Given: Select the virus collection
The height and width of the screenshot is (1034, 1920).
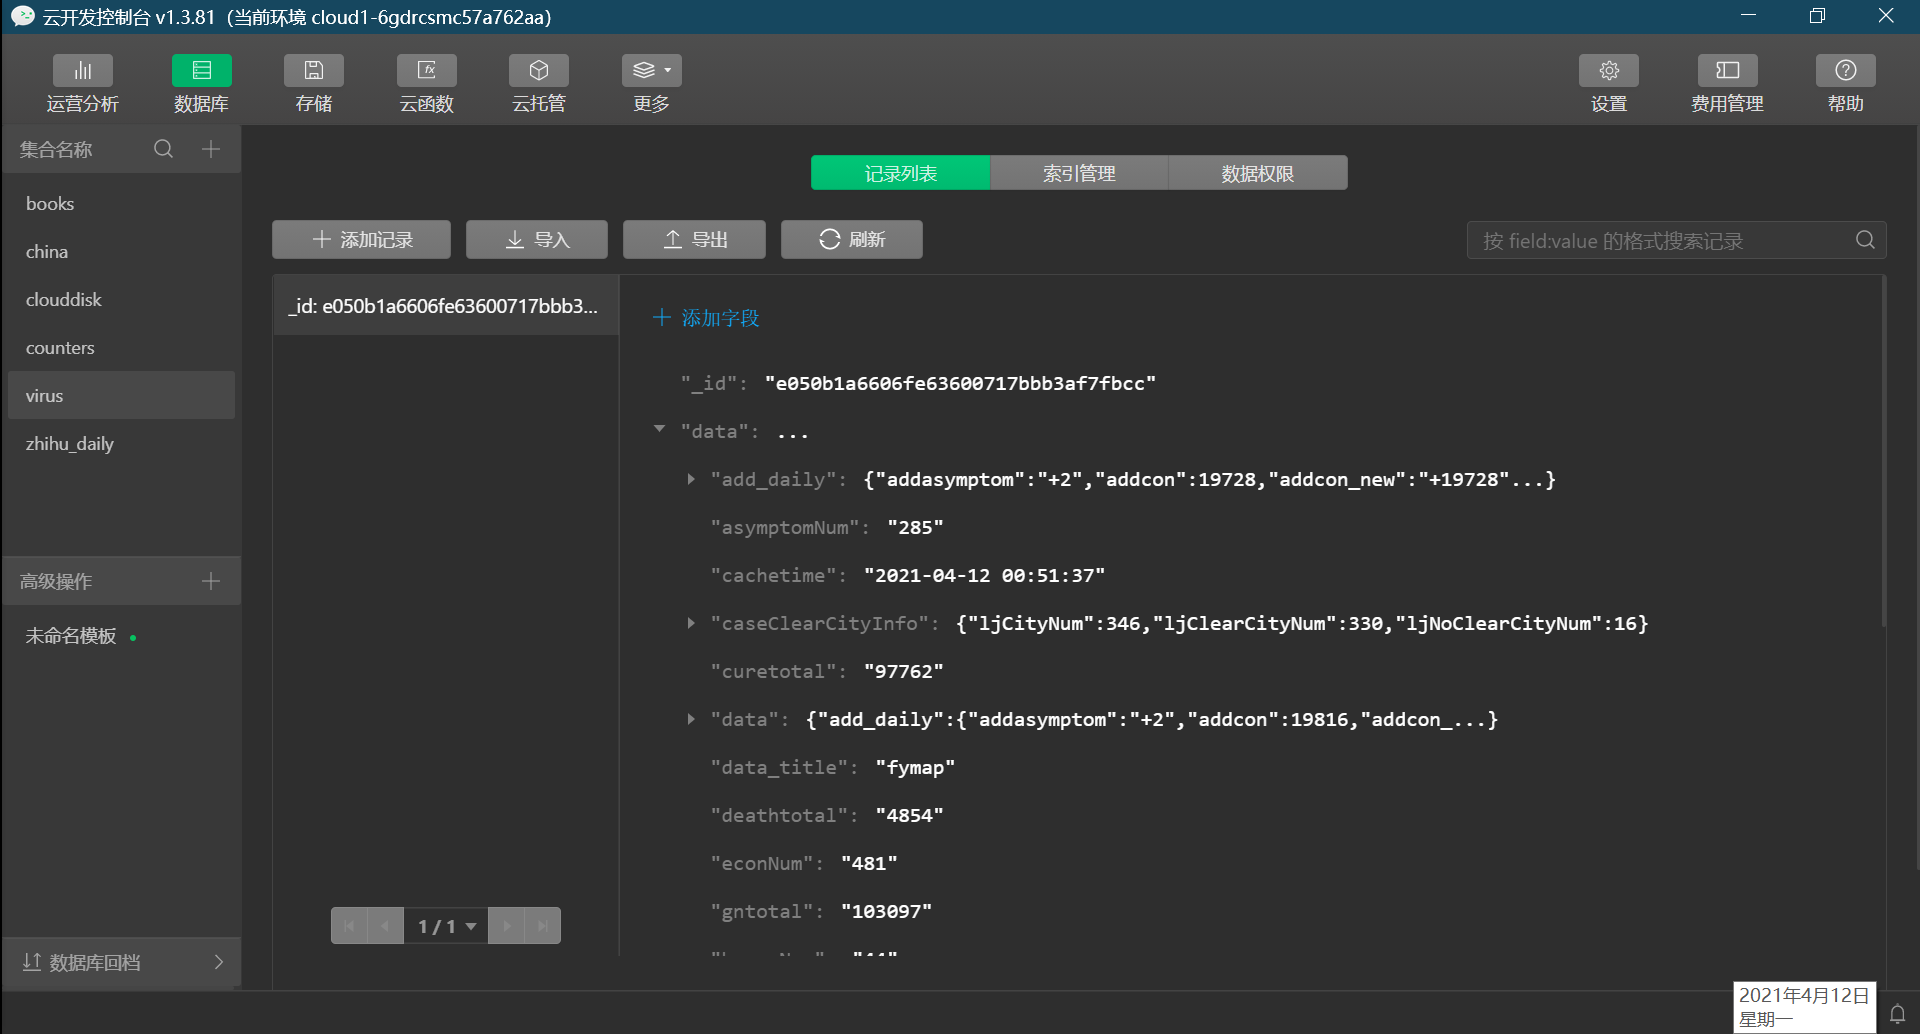Looking at the screenshot, I should [121, 395].
